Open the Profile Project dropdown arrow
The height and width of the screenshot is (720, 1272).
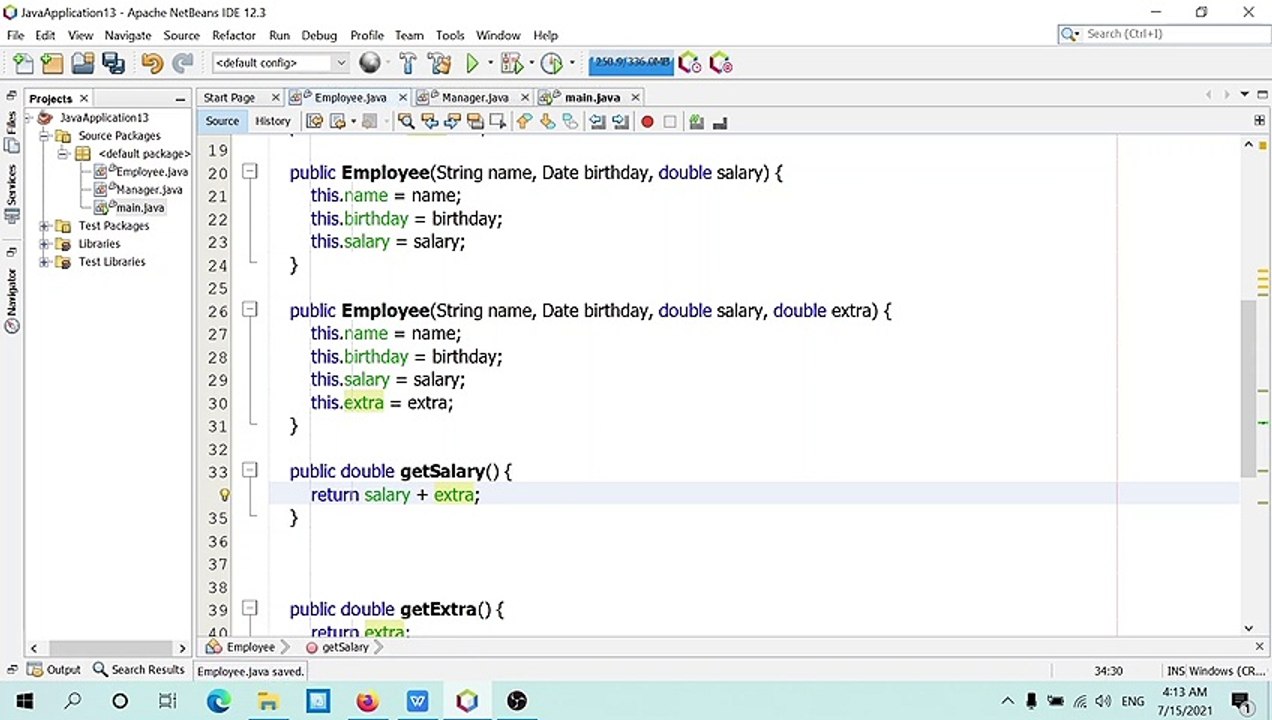572,63
